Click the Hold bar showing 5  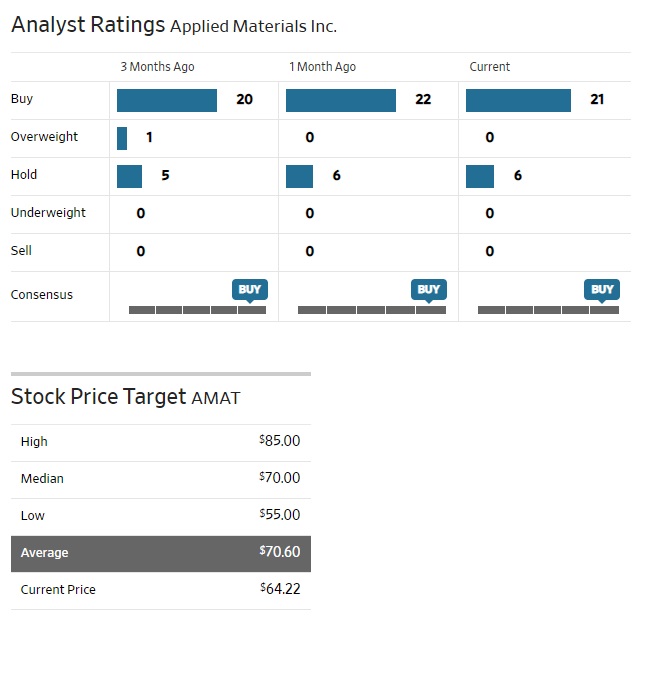[129, 176]
